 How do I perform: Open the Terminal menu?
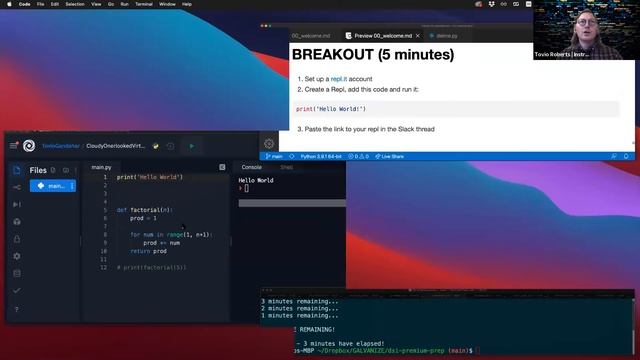[x=144, y=4]
